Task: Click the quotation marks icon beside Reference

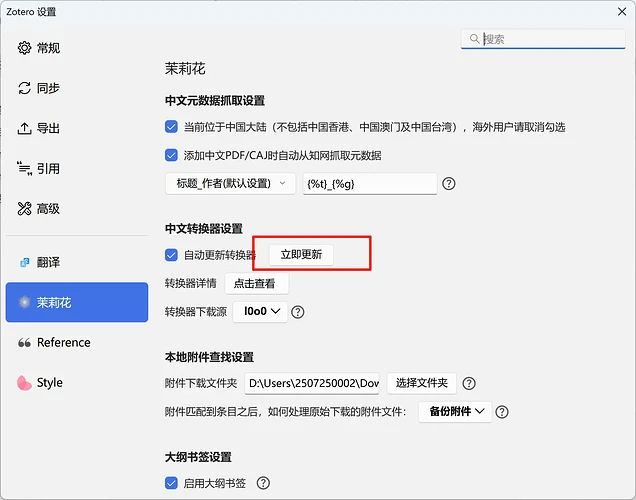Action: [24, 343]
